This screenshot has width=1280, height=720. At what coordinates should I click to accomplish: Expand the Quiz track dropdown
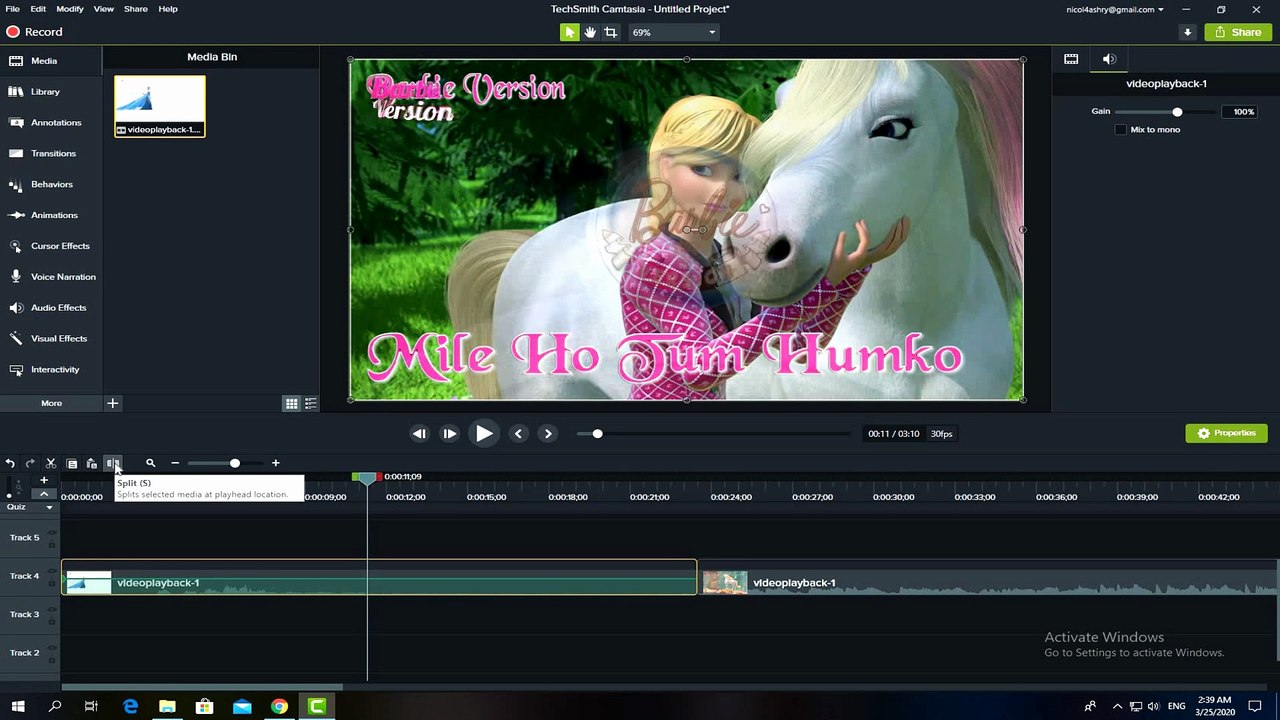(49, 507)
